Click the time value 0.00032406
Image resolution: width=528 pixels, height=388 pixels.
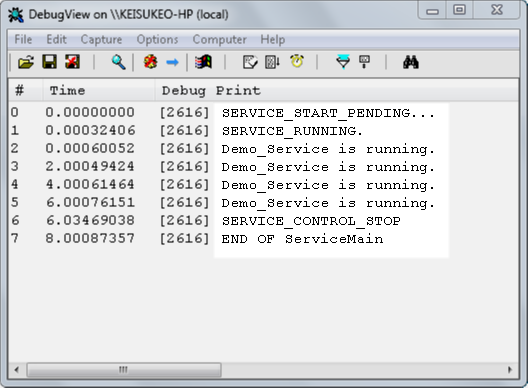pyautogui.click(x=90, y=130)
